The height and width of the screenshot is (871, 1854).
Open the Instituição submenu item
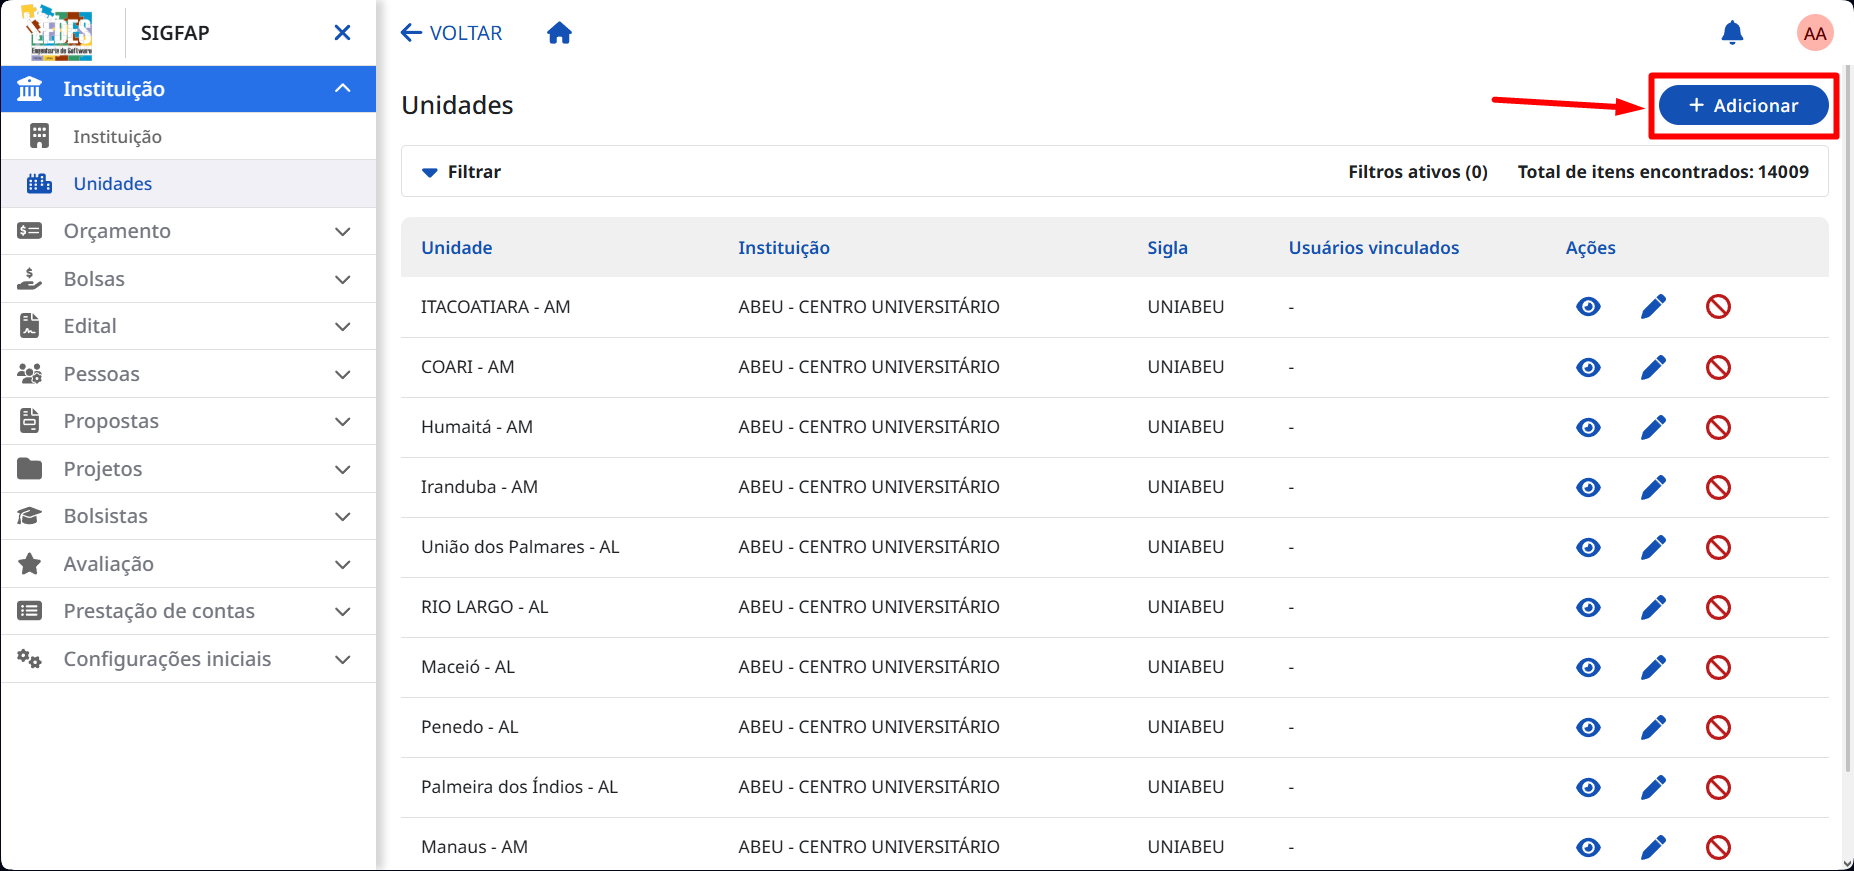coord(188,136)
